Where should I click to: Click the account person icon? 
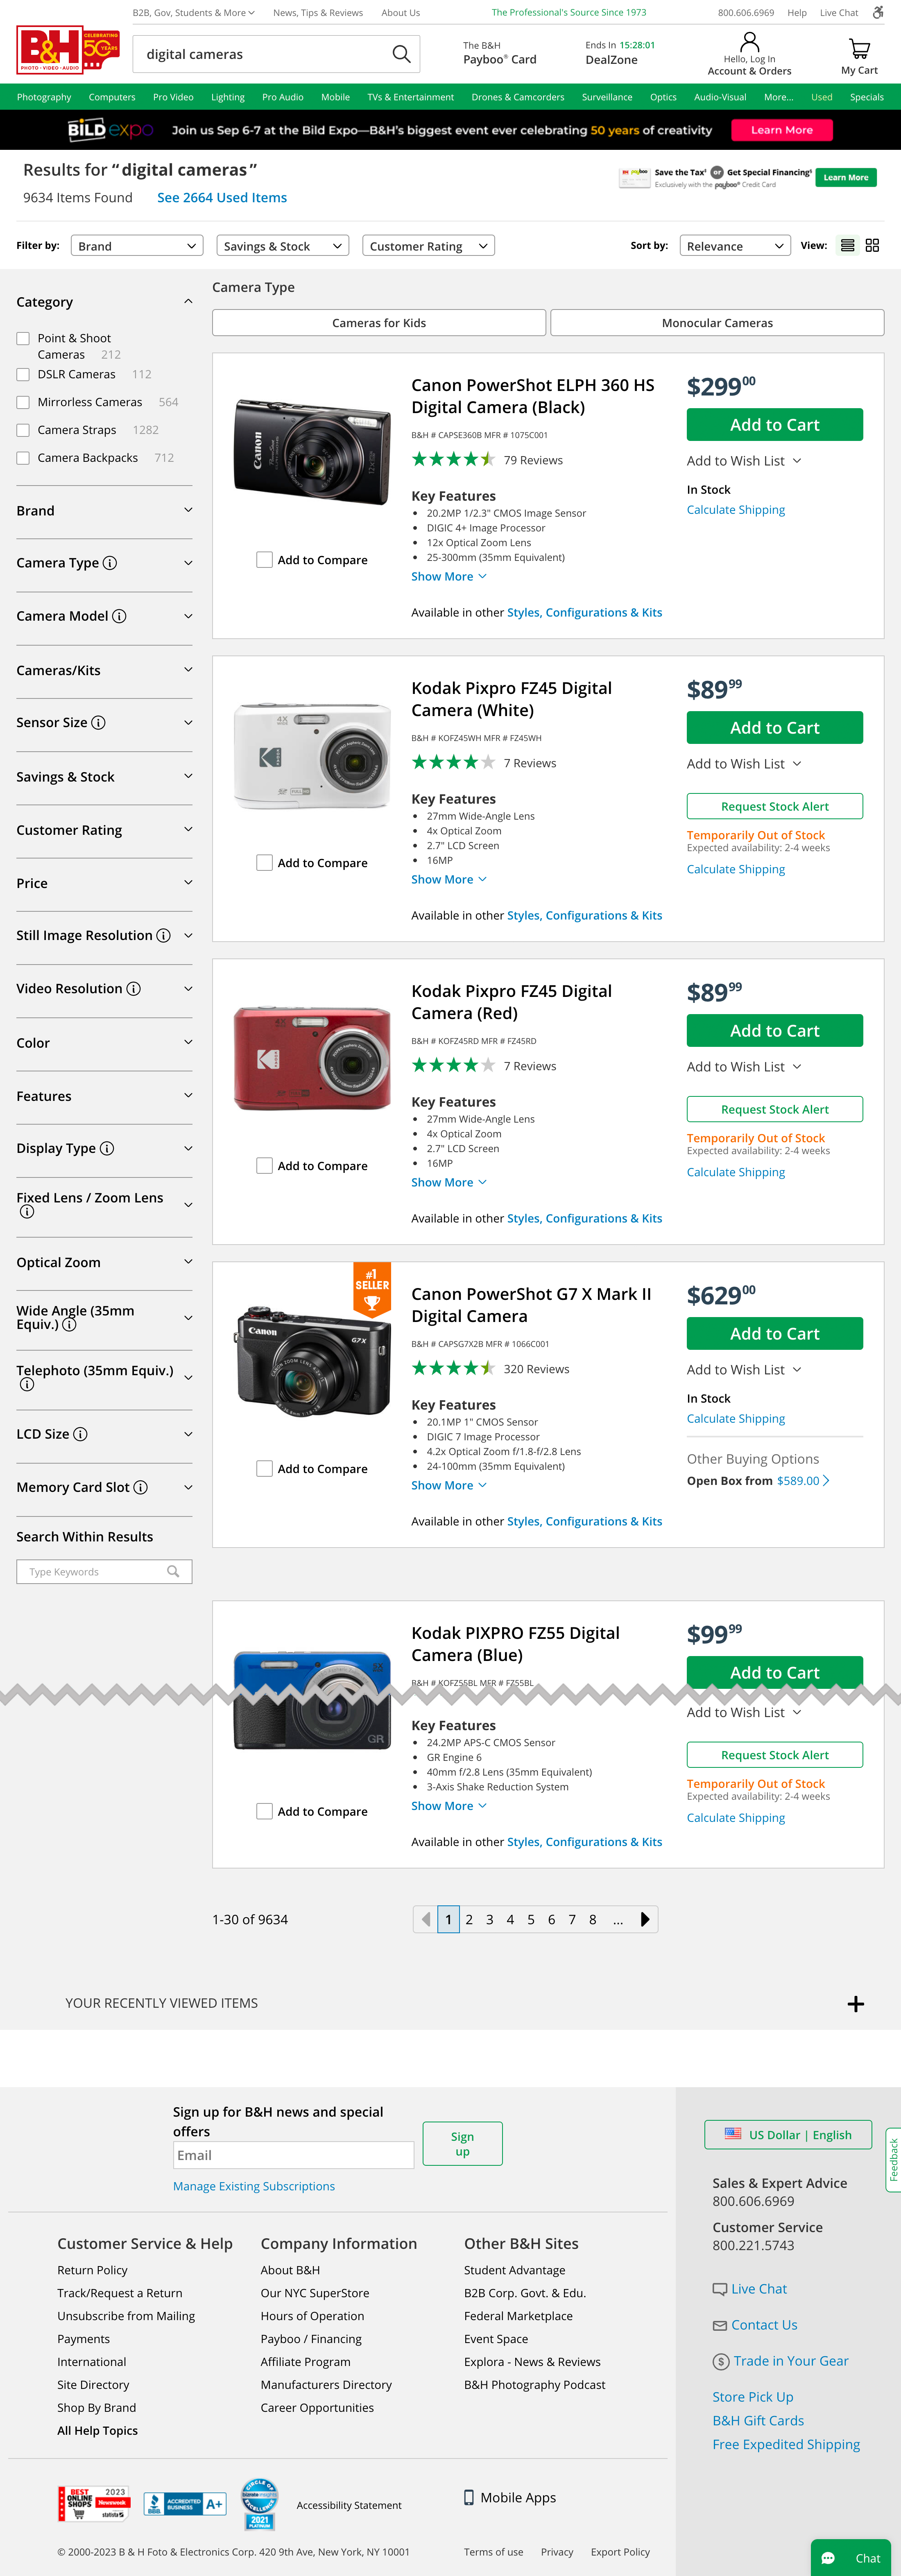749,41
